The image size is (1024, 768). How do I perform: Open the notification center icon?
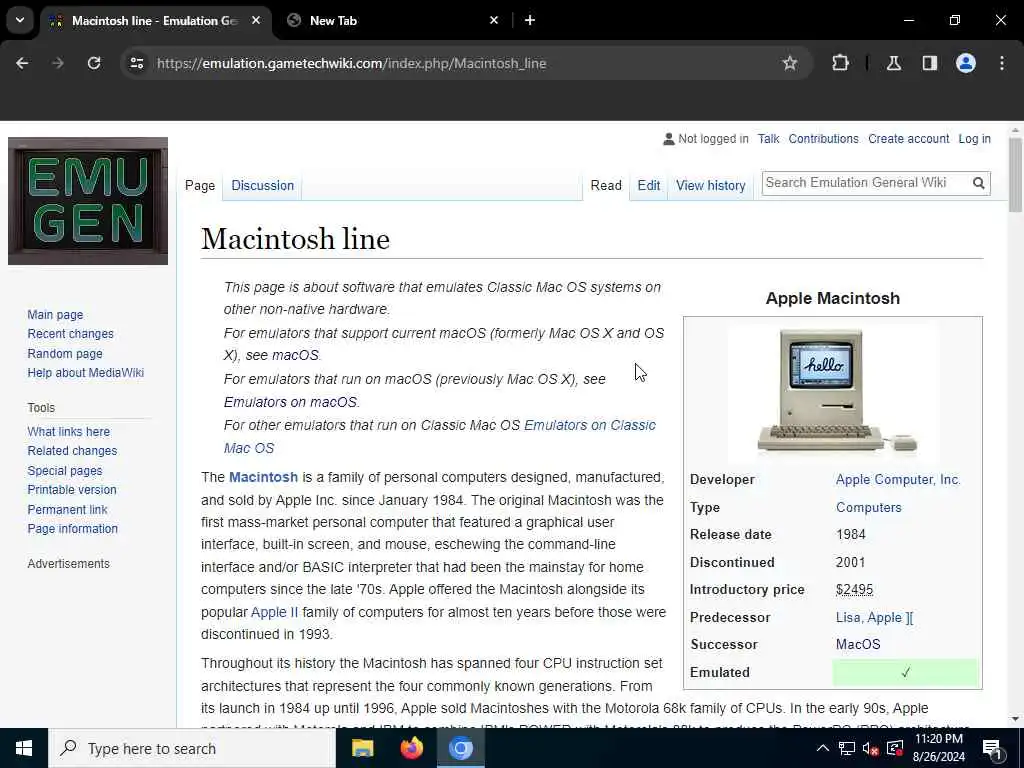point(993,749)
